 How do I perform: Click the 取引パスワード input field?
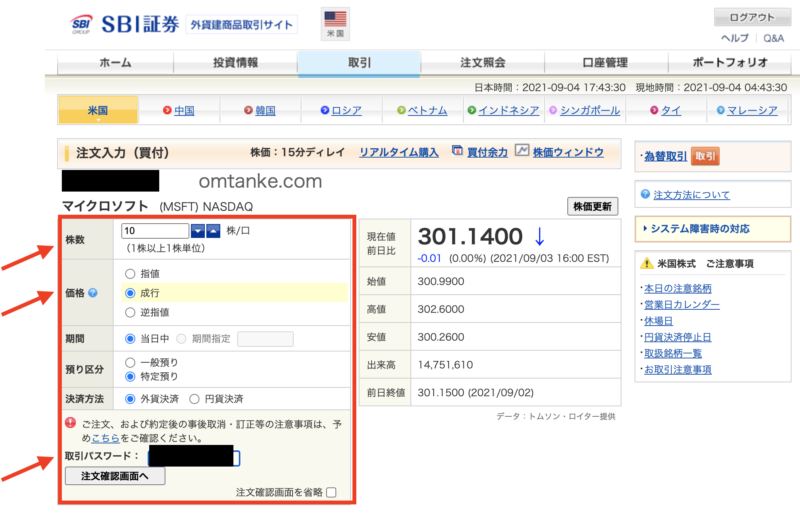click(x=194, y=456)
